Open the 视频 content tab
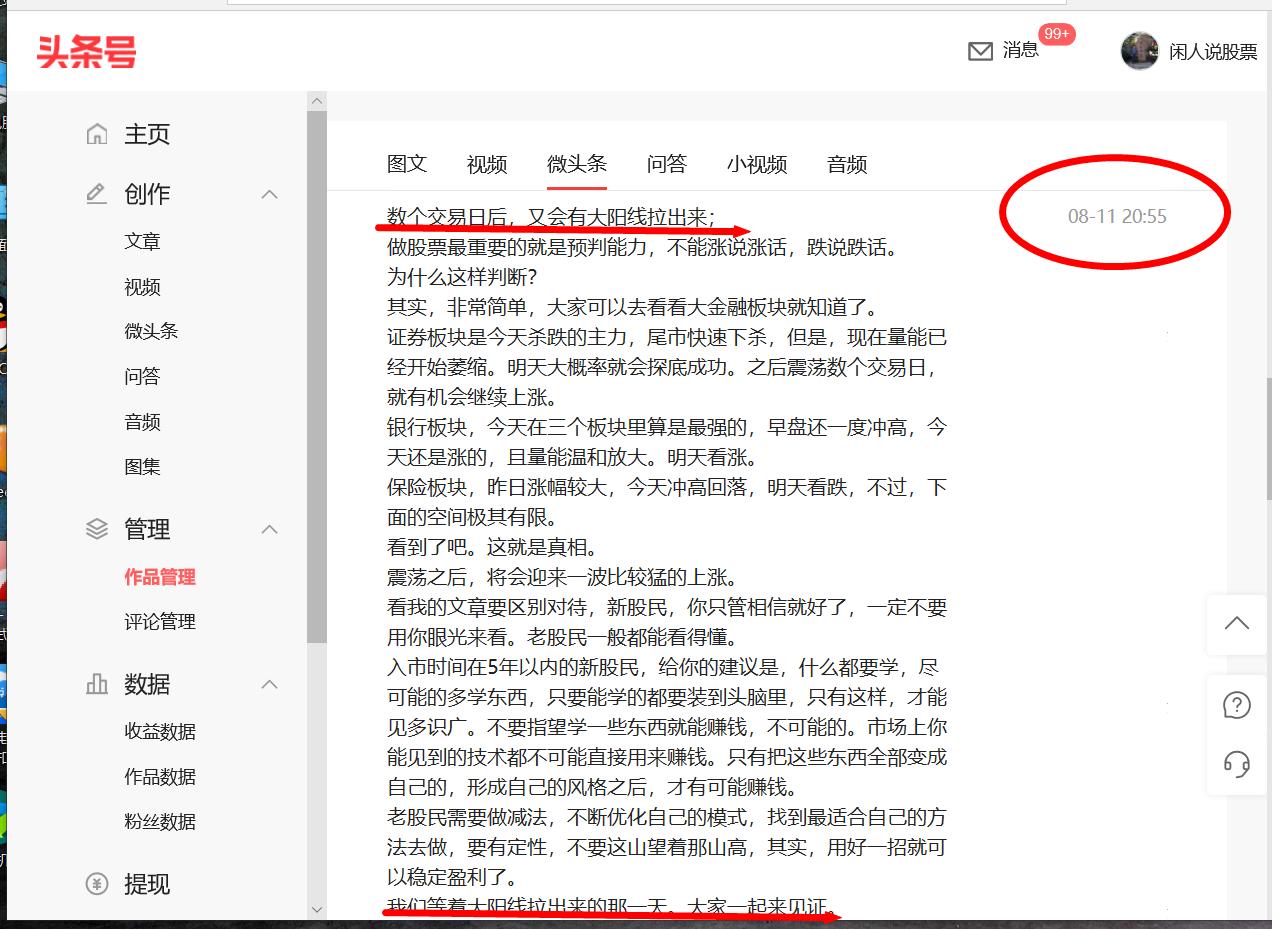The height and width of the screenshot is (929, 1272). coord(486,165)
